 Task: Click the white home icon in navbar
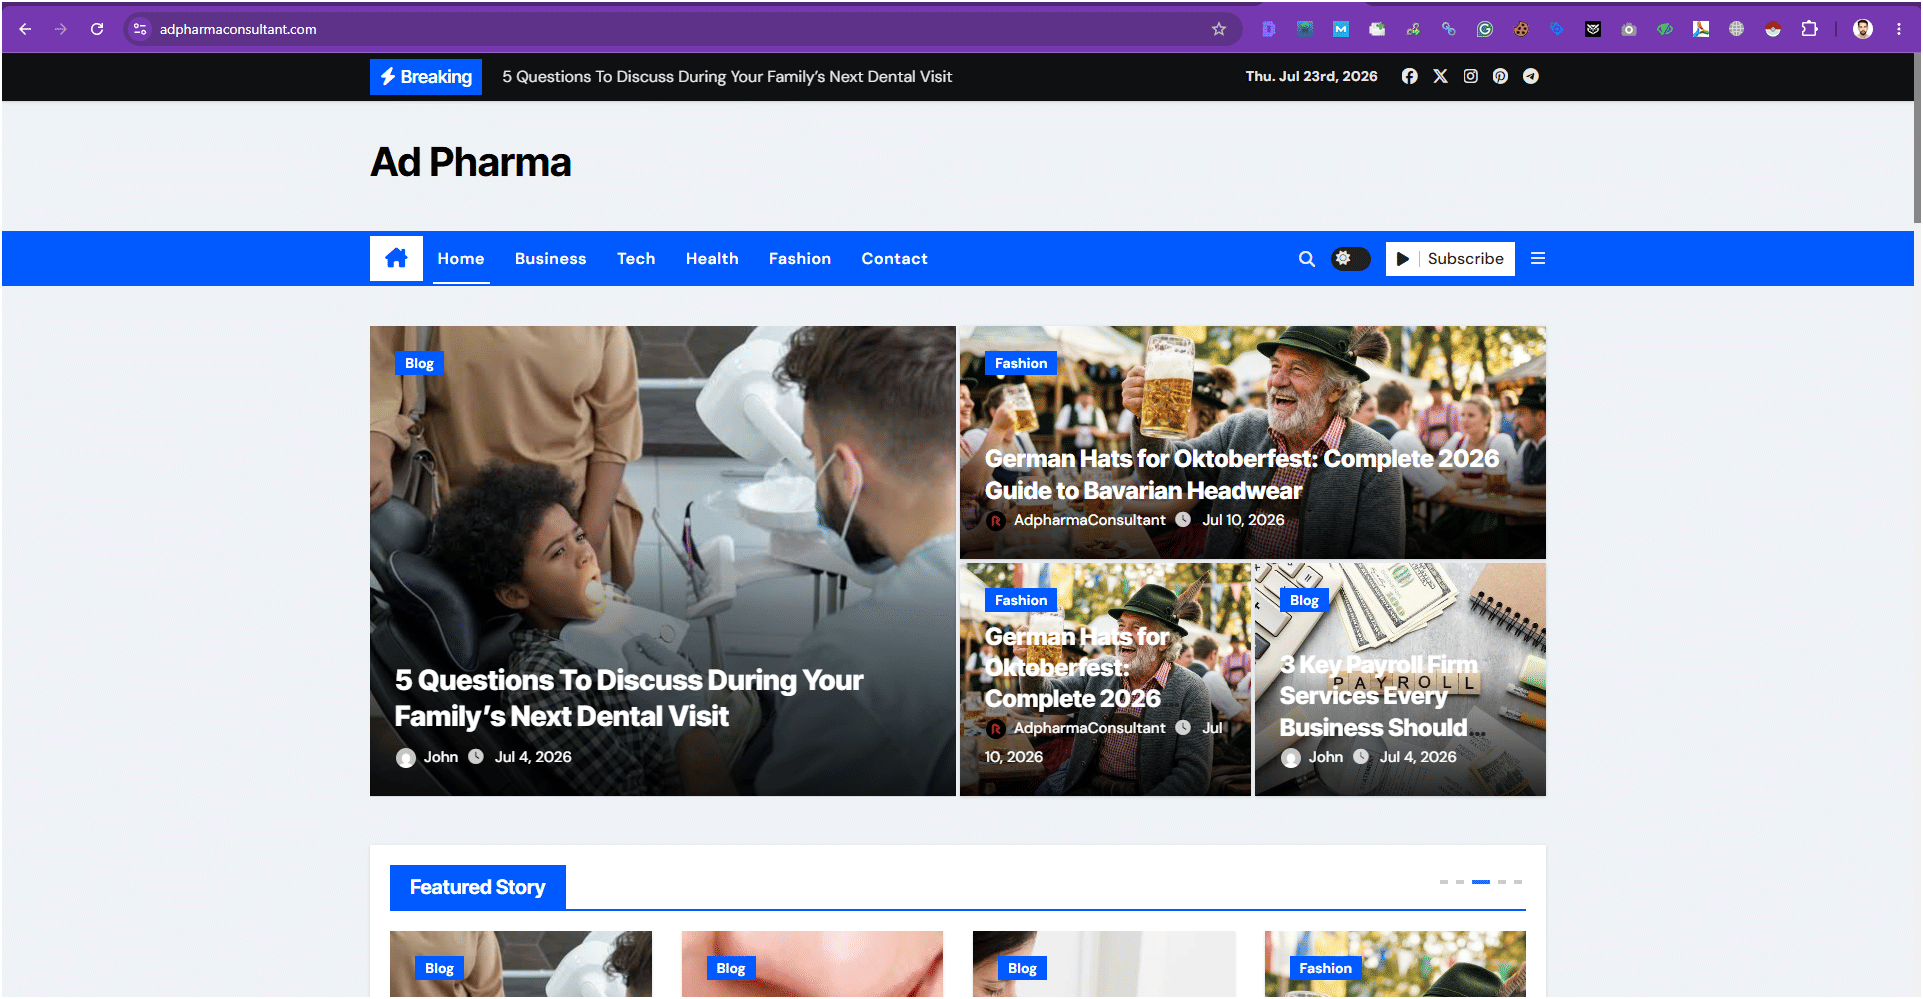tap(396, 258)
